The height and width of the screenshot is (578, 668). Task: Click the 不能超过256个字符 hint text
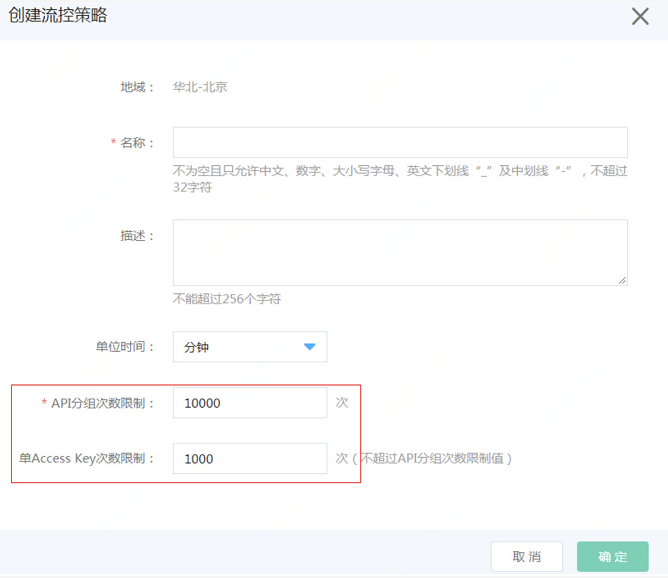click(227, 299)
